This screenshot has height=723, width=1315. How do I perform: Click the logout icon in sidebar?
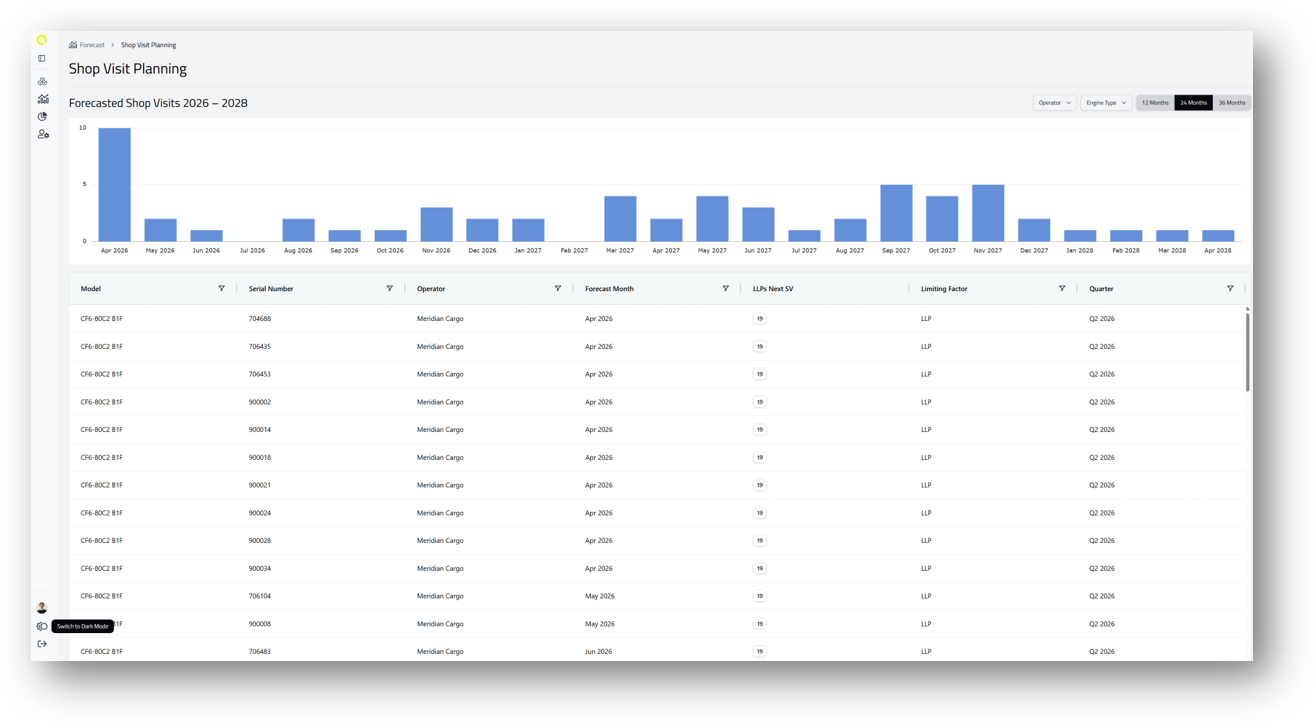(42, 644)
